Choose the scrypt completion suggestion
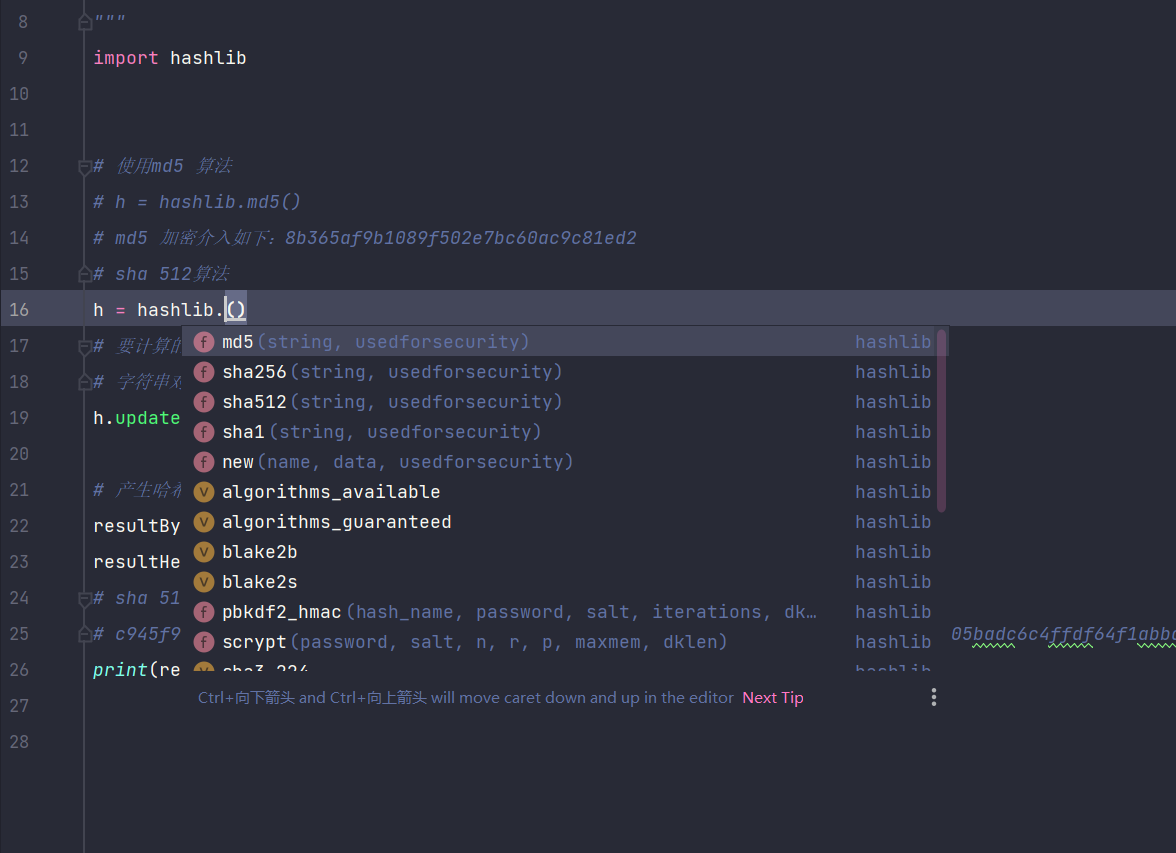 [x=474, y=642]
